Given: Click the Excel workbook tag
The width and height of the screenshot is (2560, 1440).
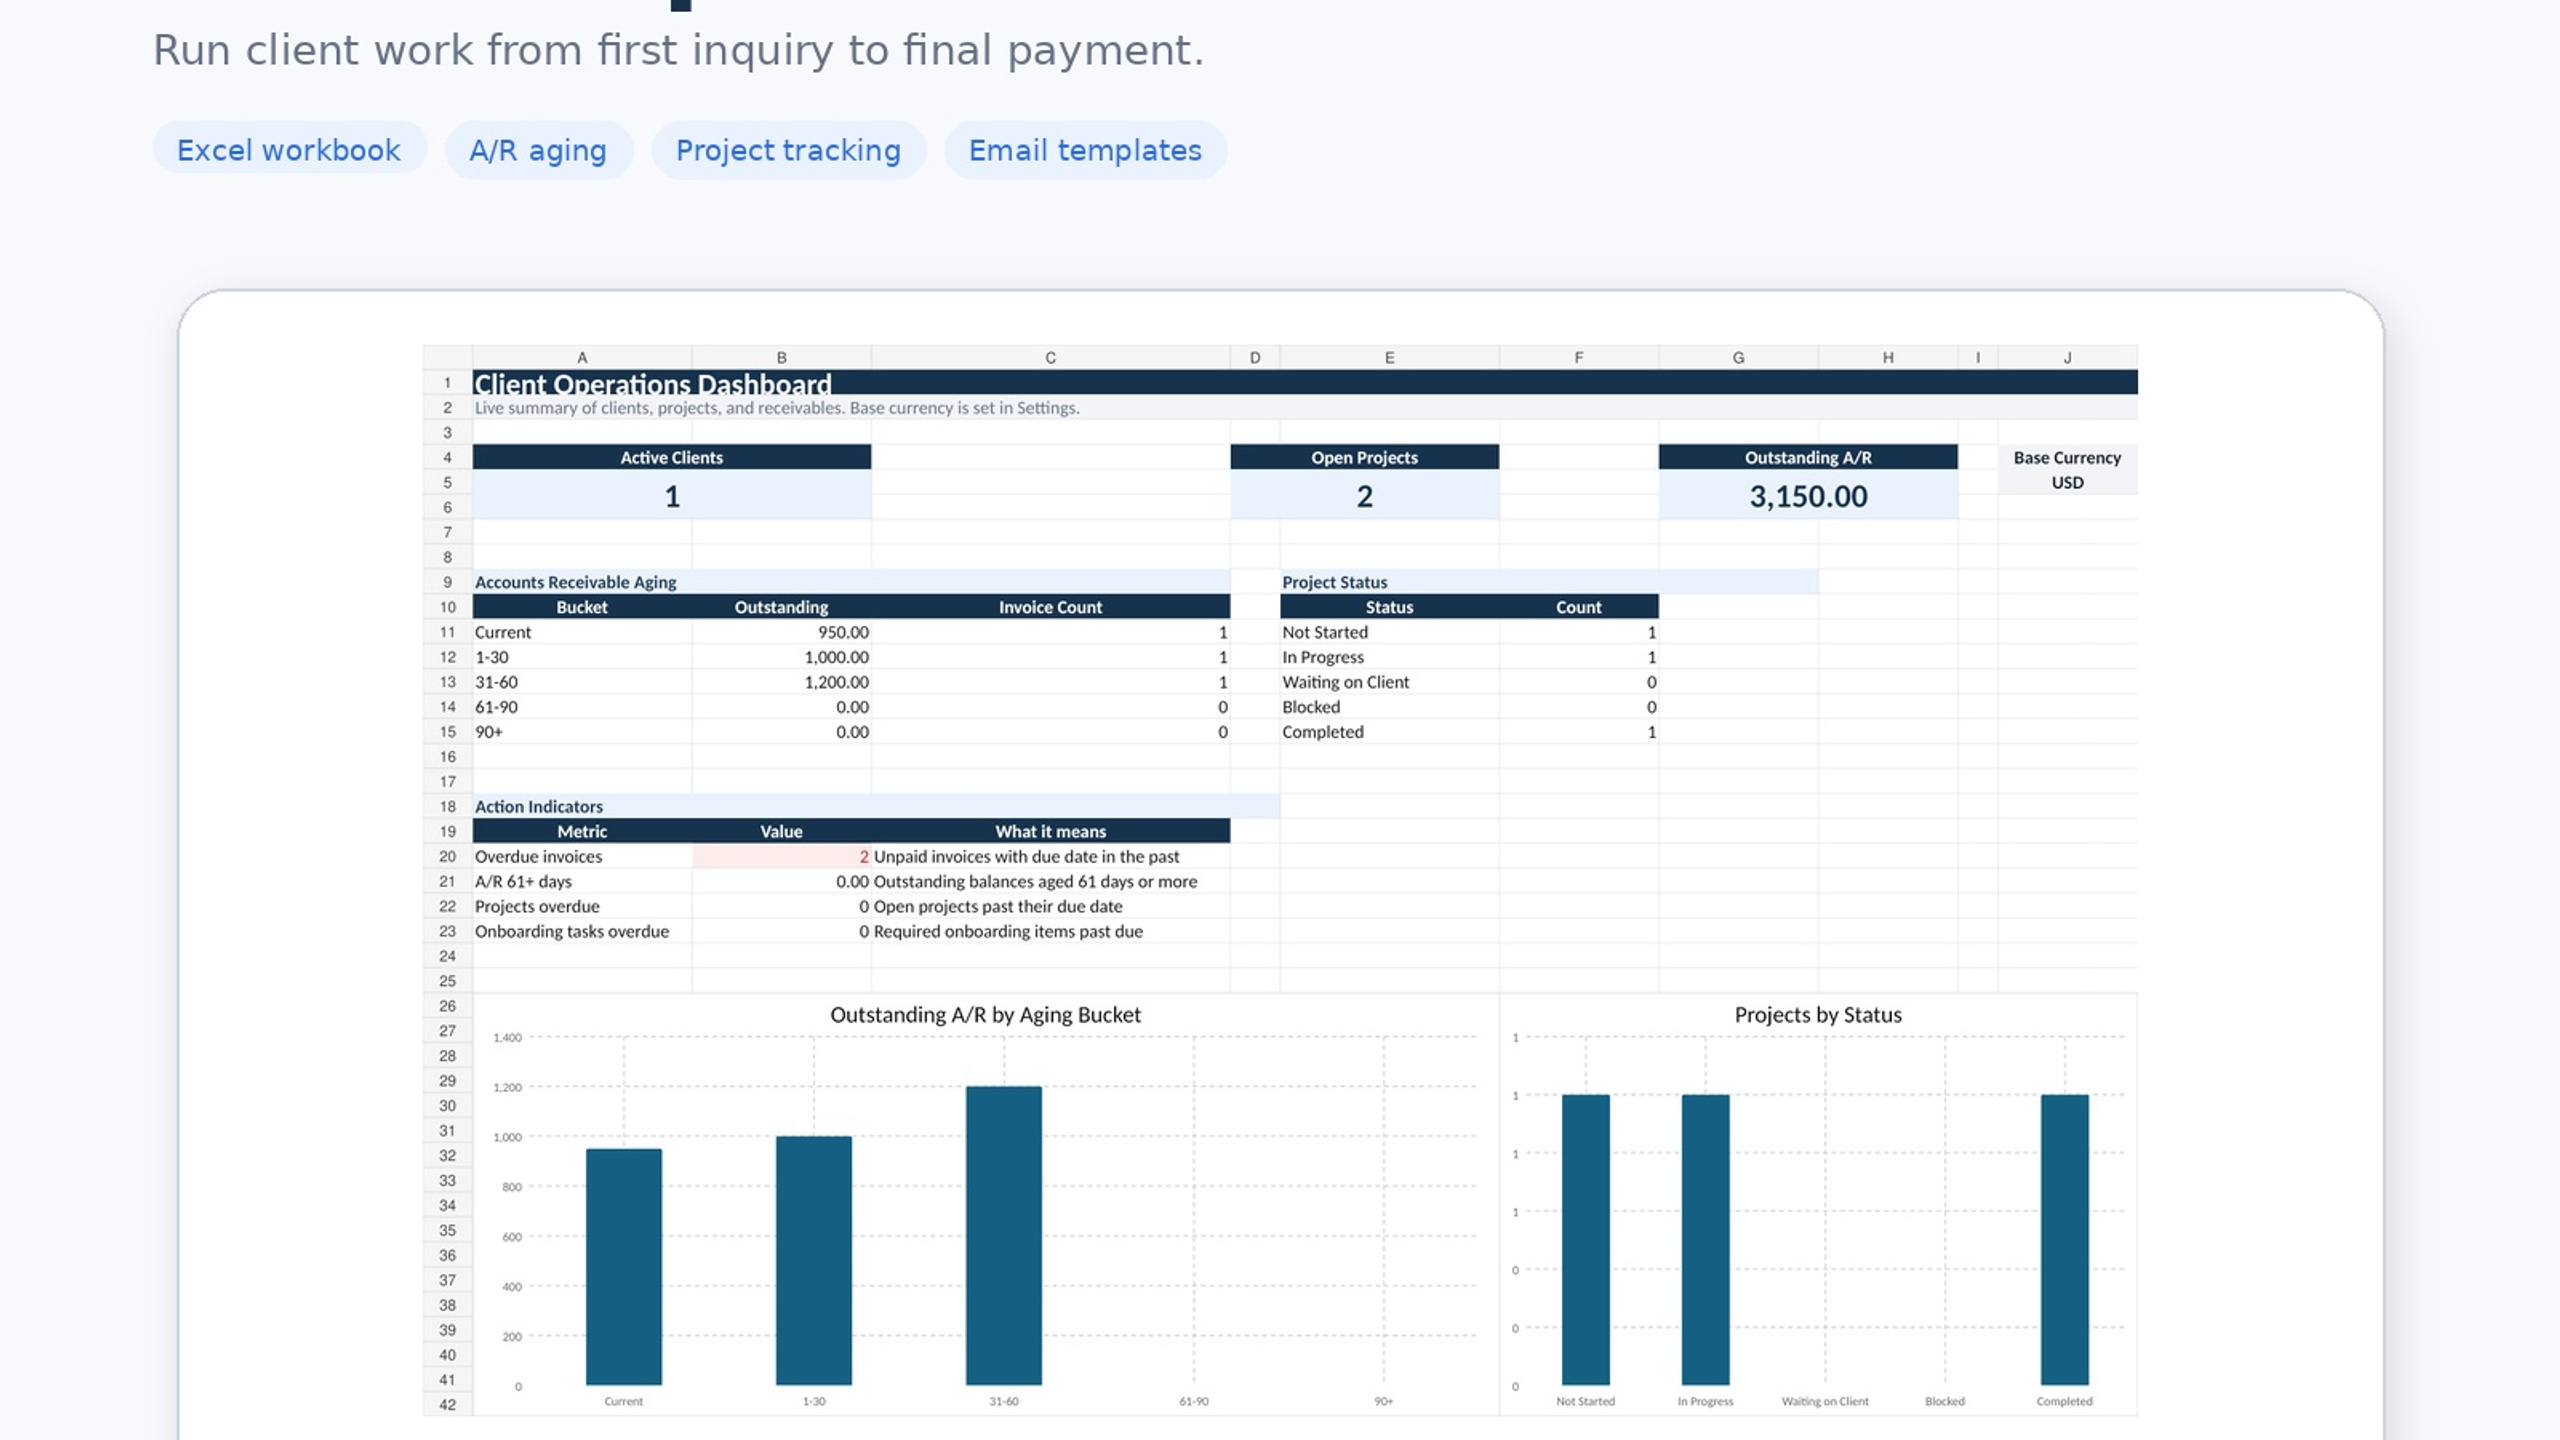Looking at the screenshot, I should tap(289, 150).
